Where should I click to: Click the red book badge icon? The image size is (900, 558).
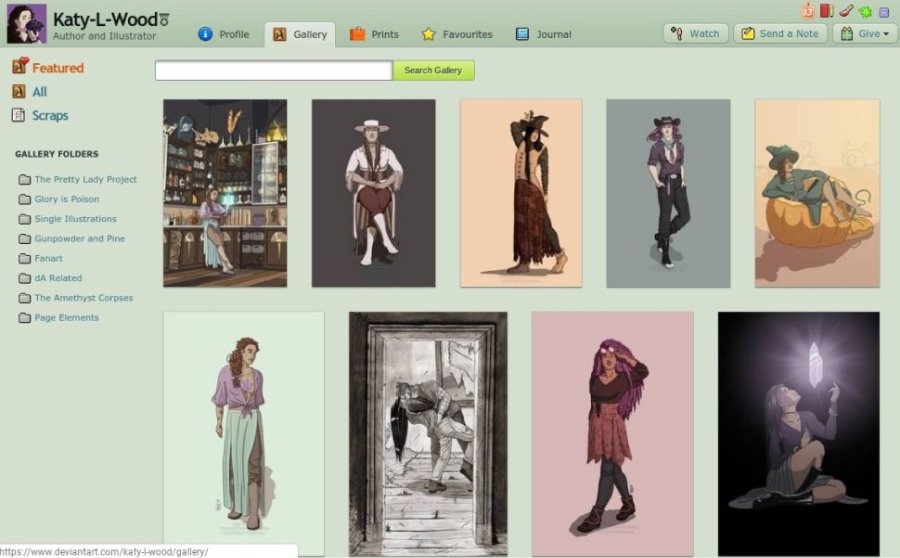826,11
